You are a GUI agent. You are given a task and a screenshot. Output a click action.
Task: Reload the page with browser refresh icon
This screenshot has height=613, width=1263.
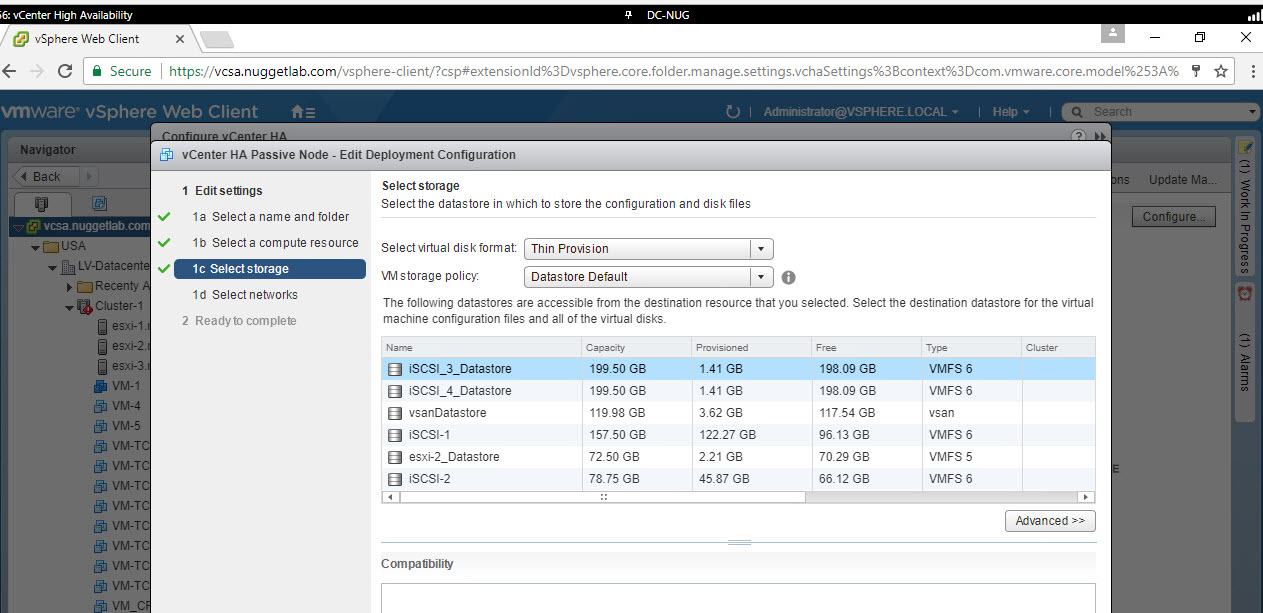[x=65, y=71]
